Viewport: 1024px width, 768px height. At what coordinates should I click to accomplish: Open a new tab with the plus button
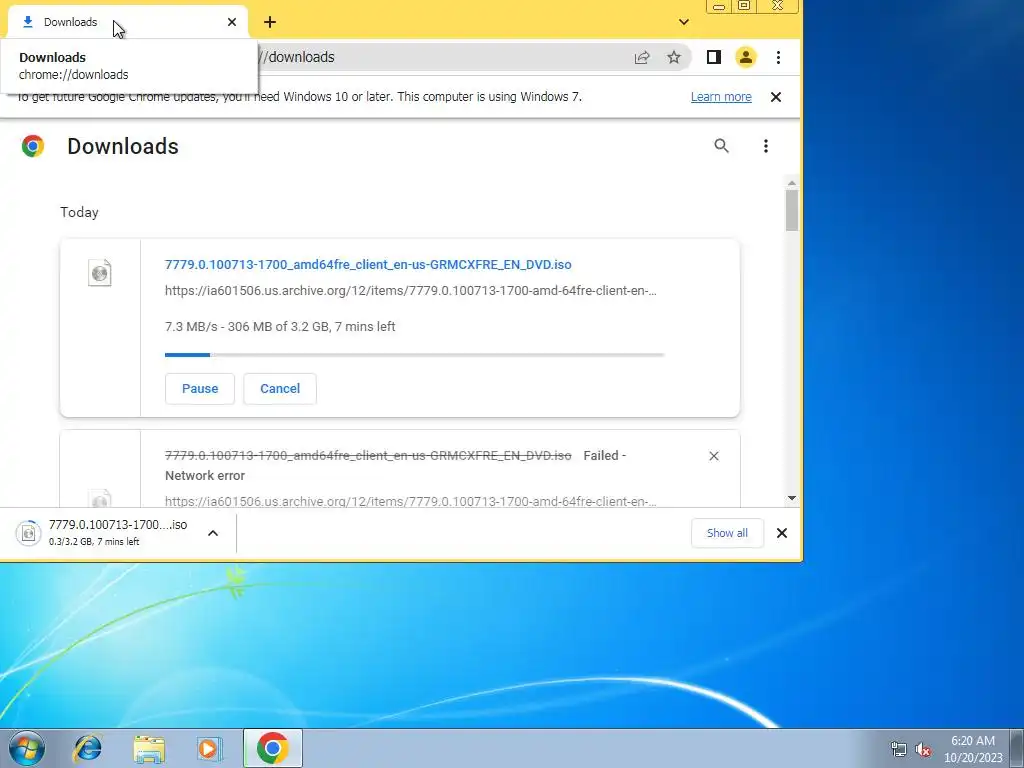[x=270, y=22]
